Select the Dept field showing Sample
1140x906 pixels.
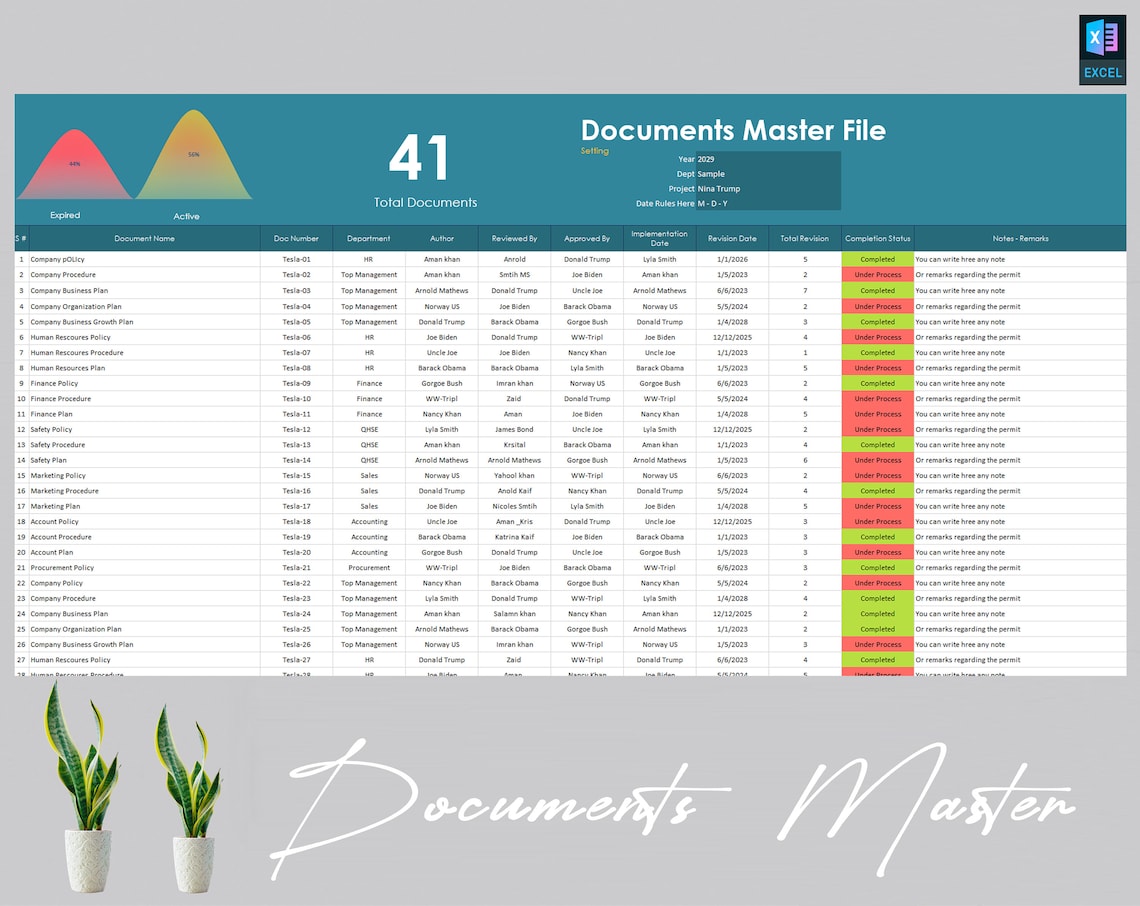coord(768,174)
